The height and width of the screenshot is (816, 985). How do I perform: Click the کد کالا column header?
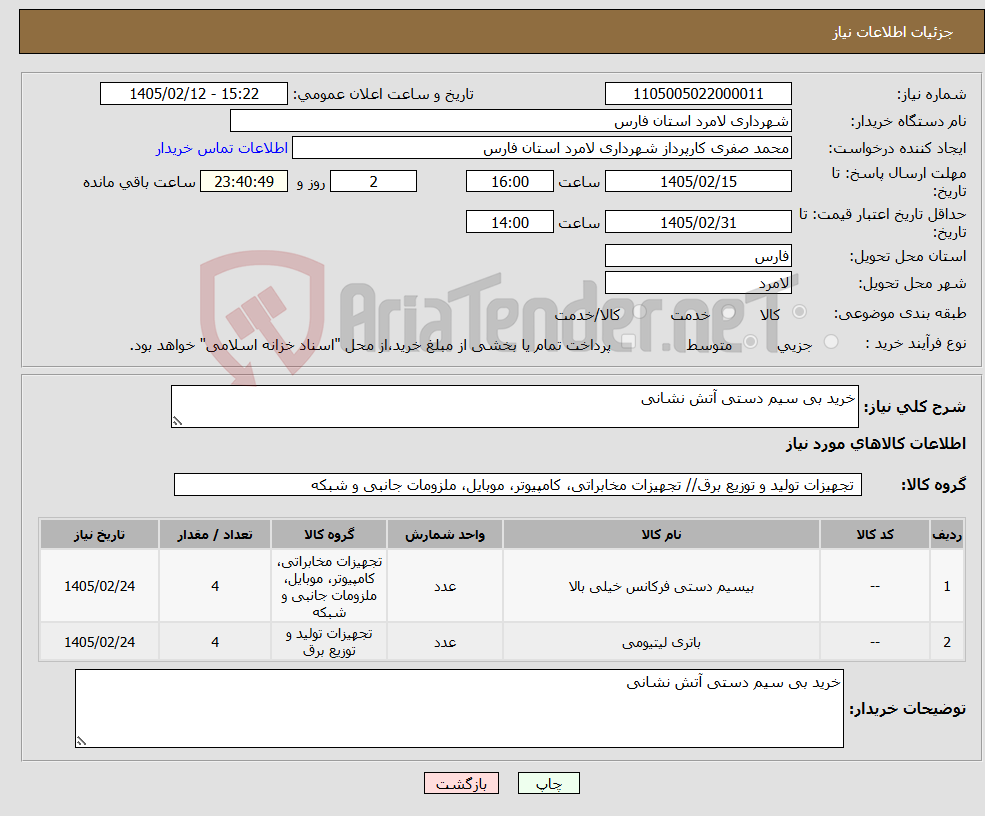tap(874, 535)
